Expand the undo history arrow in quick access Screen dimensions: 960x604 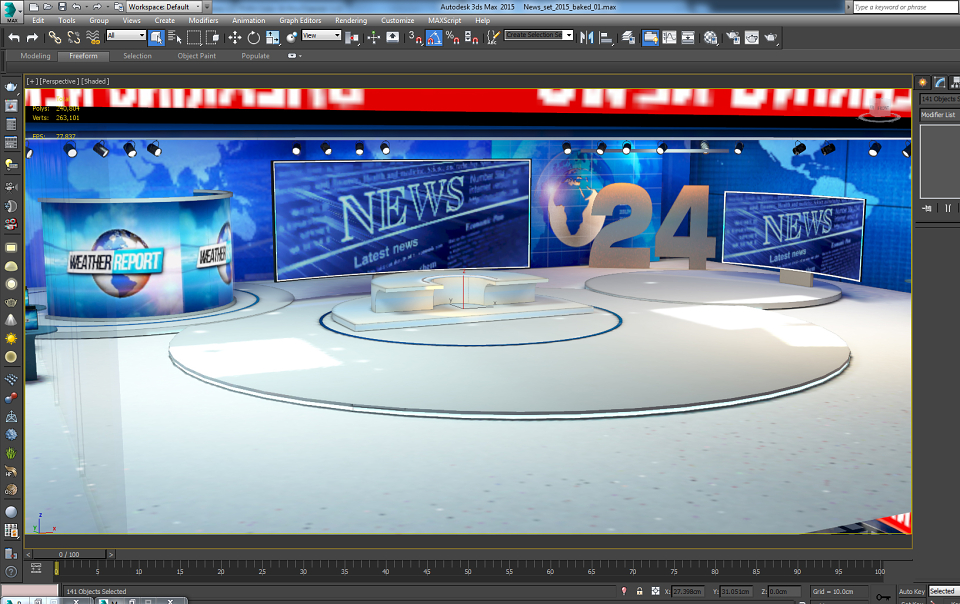tap(86, 7)
